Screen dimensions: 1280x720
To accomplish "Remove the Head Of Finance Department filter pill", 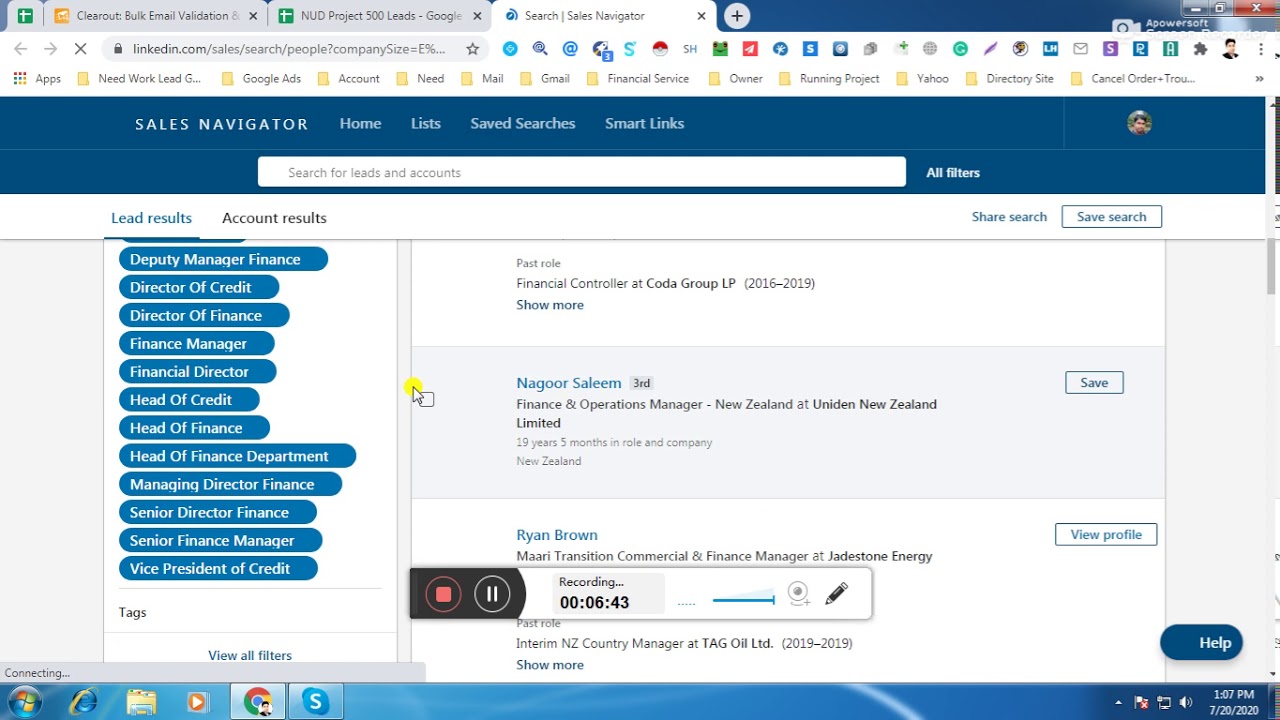I will pos(237,456).
